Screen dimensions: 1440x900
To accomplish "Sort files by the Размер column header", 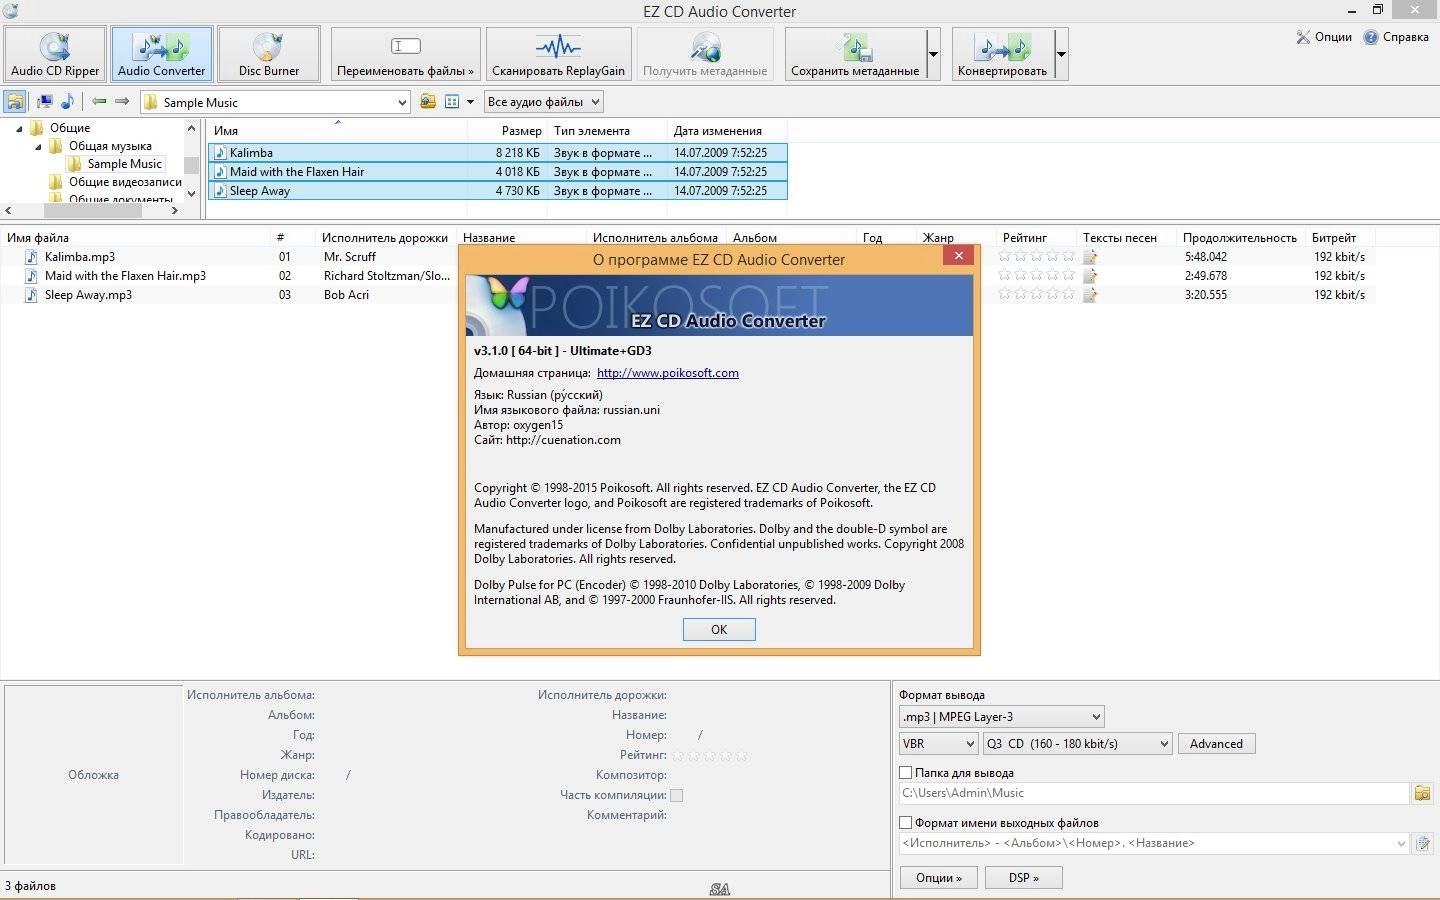I will 507,131.
